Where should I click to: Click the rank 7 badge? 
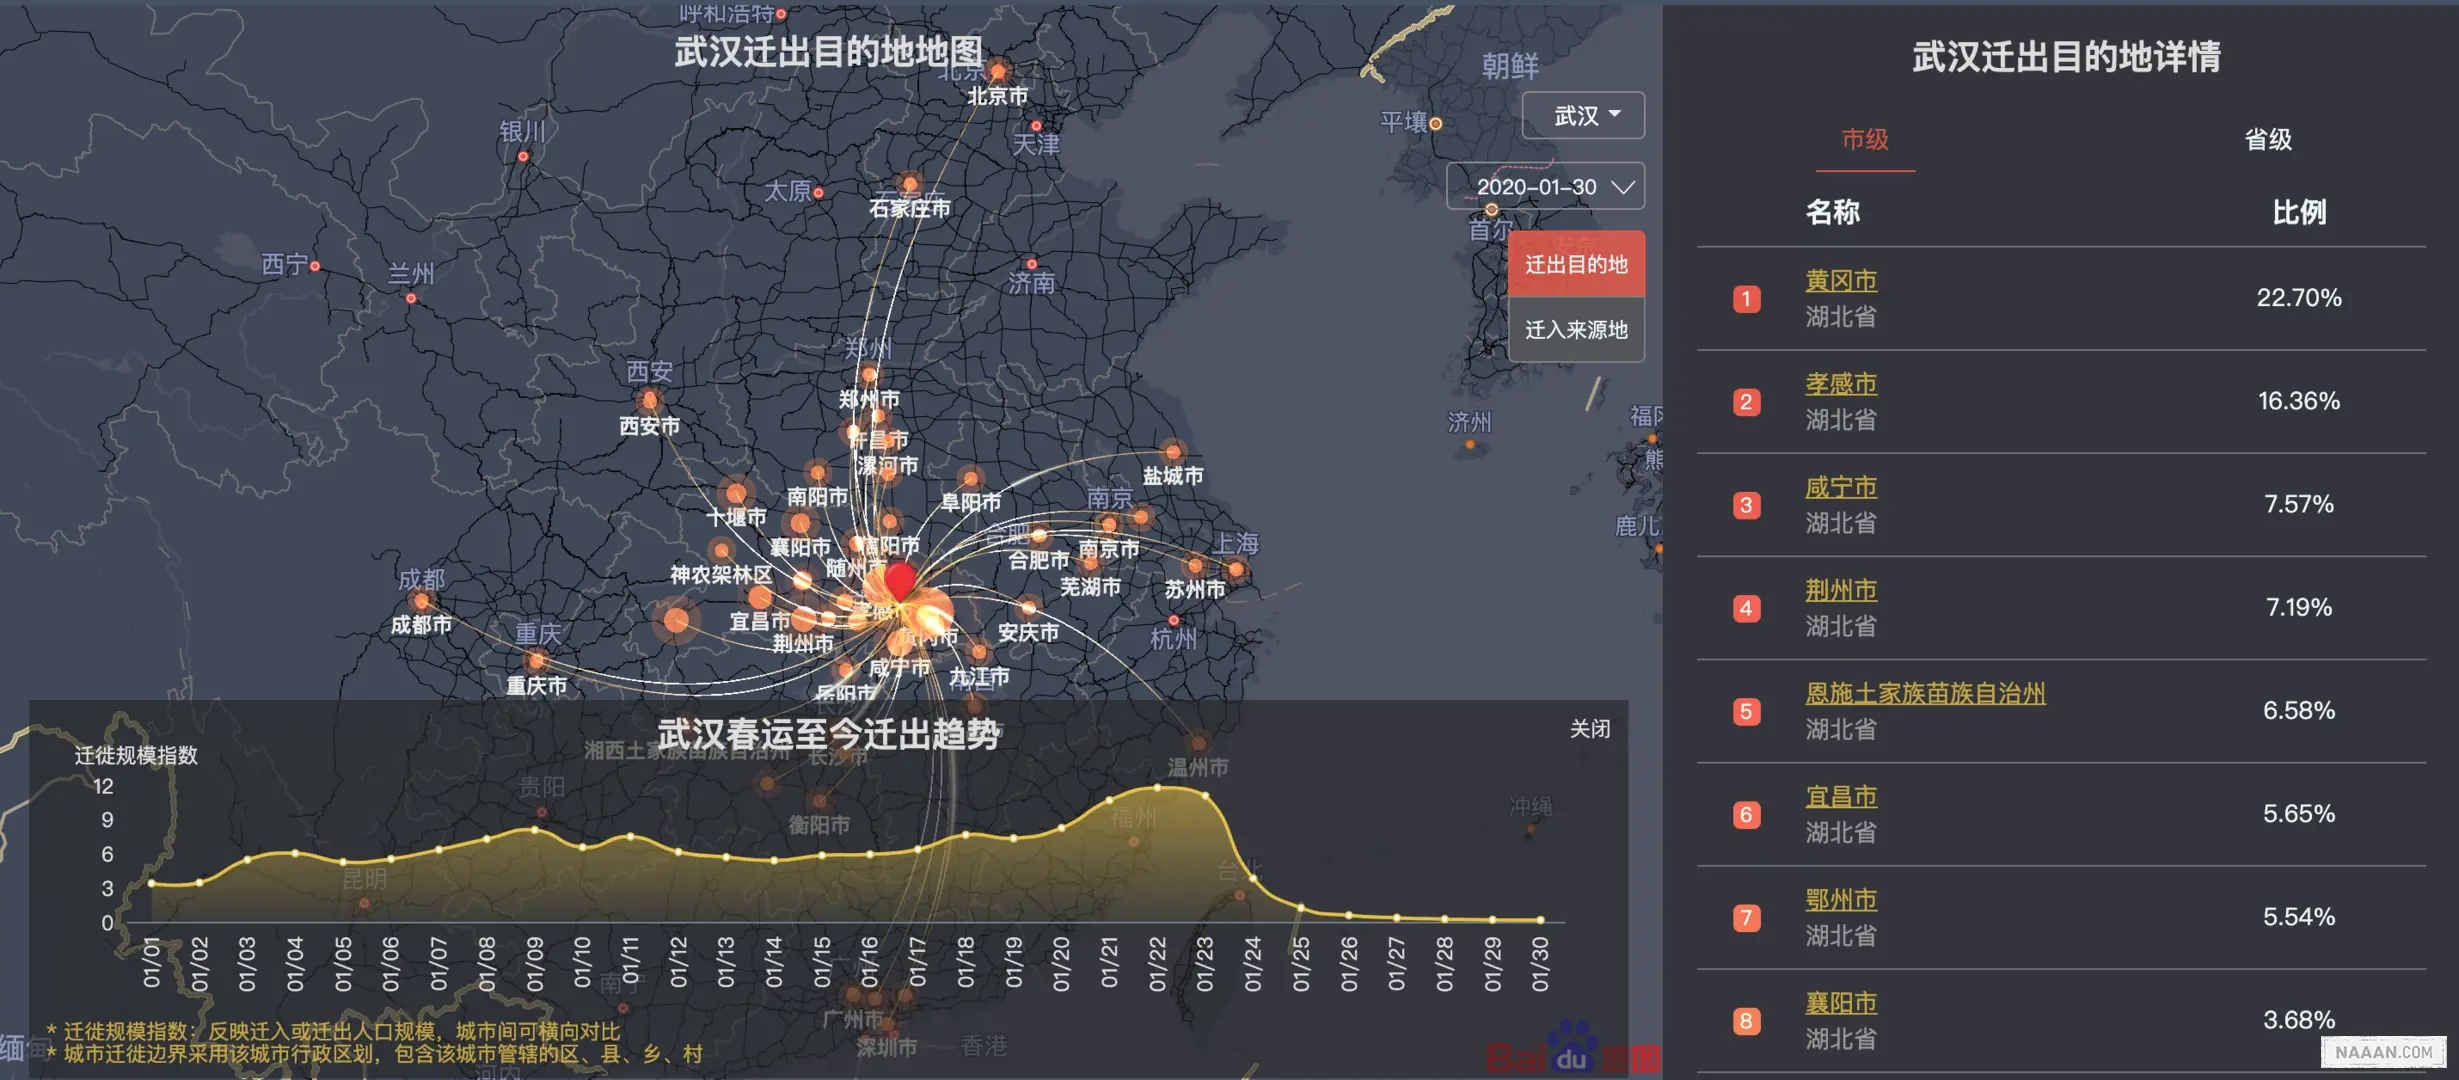point(1746,918)
